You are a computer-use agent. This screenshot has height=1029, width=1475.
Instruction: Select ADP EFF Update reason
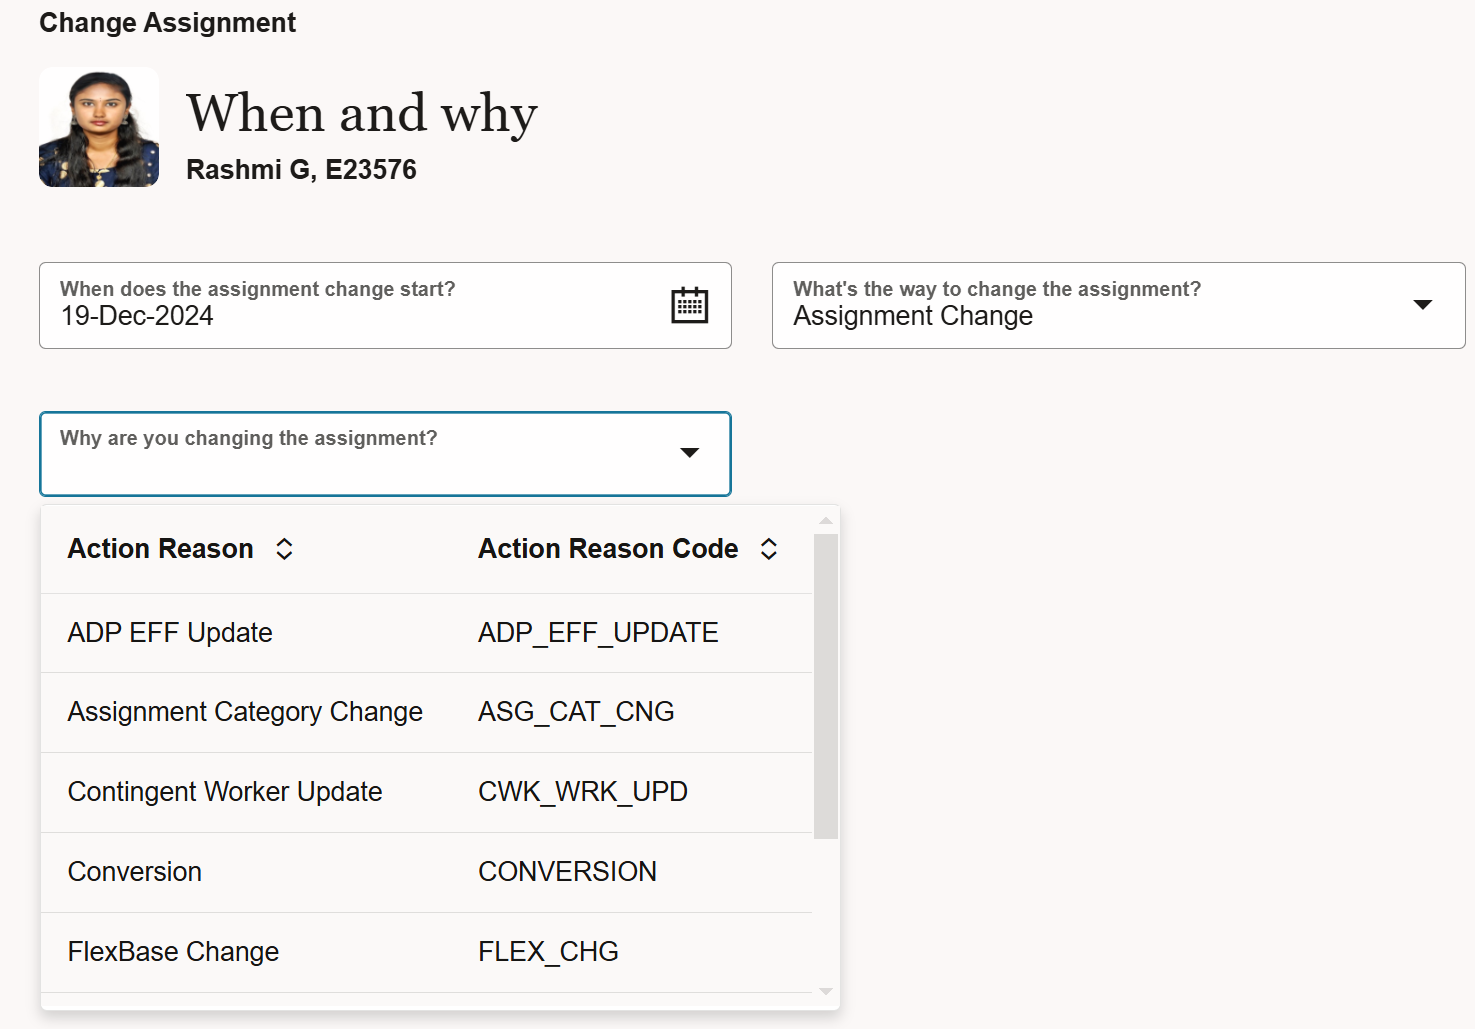tap(170, 633)
